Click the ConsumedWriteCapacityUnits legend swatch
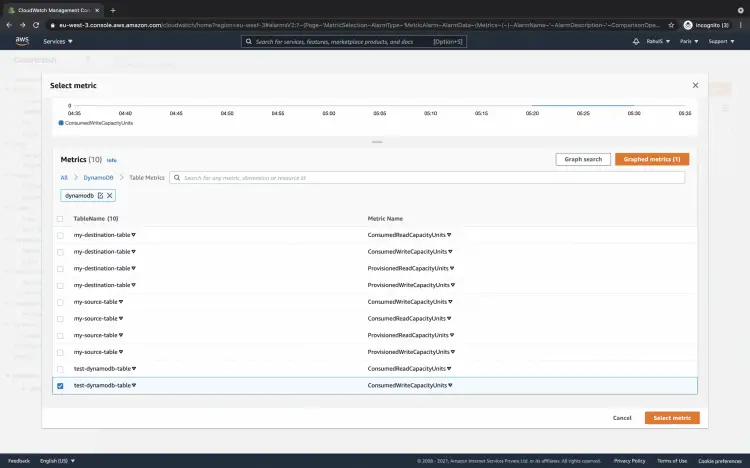 point(61,123)
